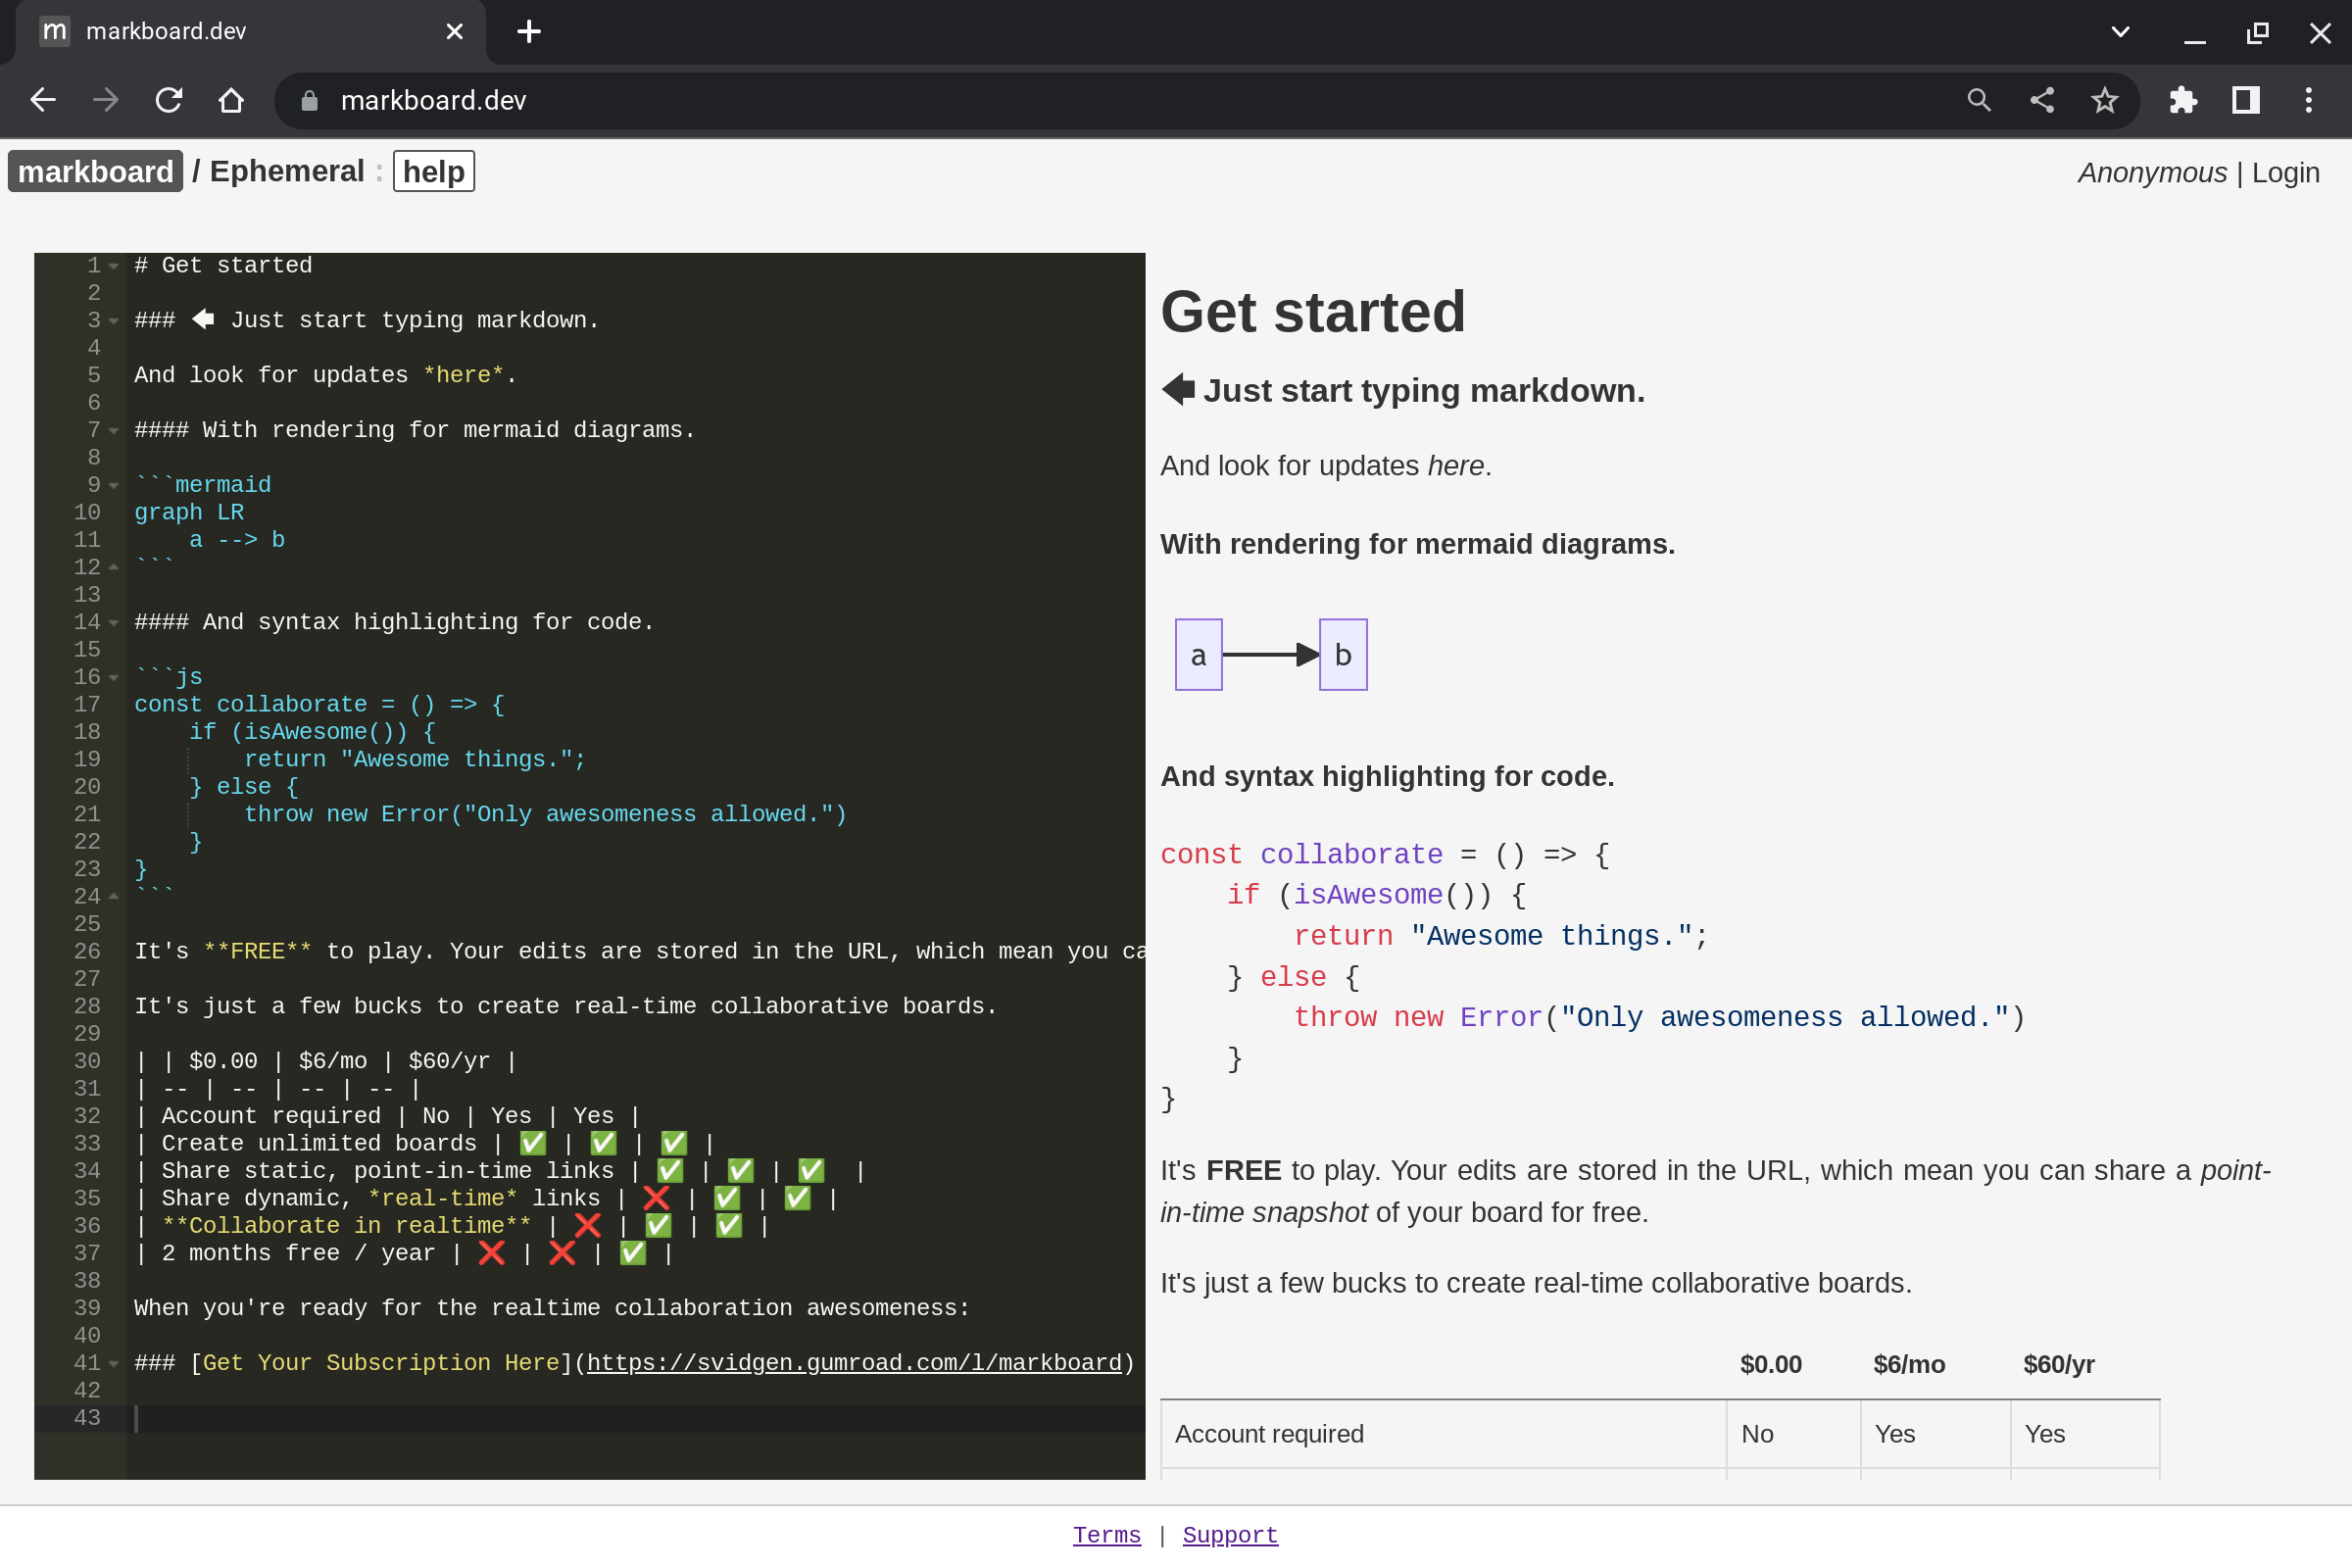Click the left arrow emoji in preview heading
2352x1568 pixels.
pos(1178,390)
